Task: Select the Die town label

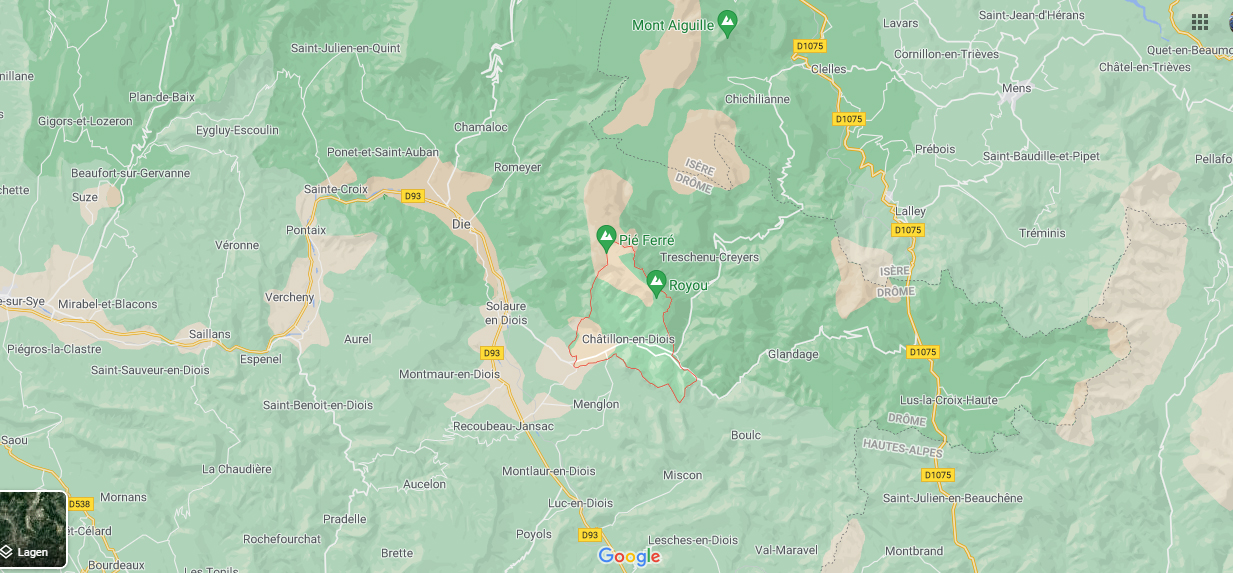Action: [461, 225]
